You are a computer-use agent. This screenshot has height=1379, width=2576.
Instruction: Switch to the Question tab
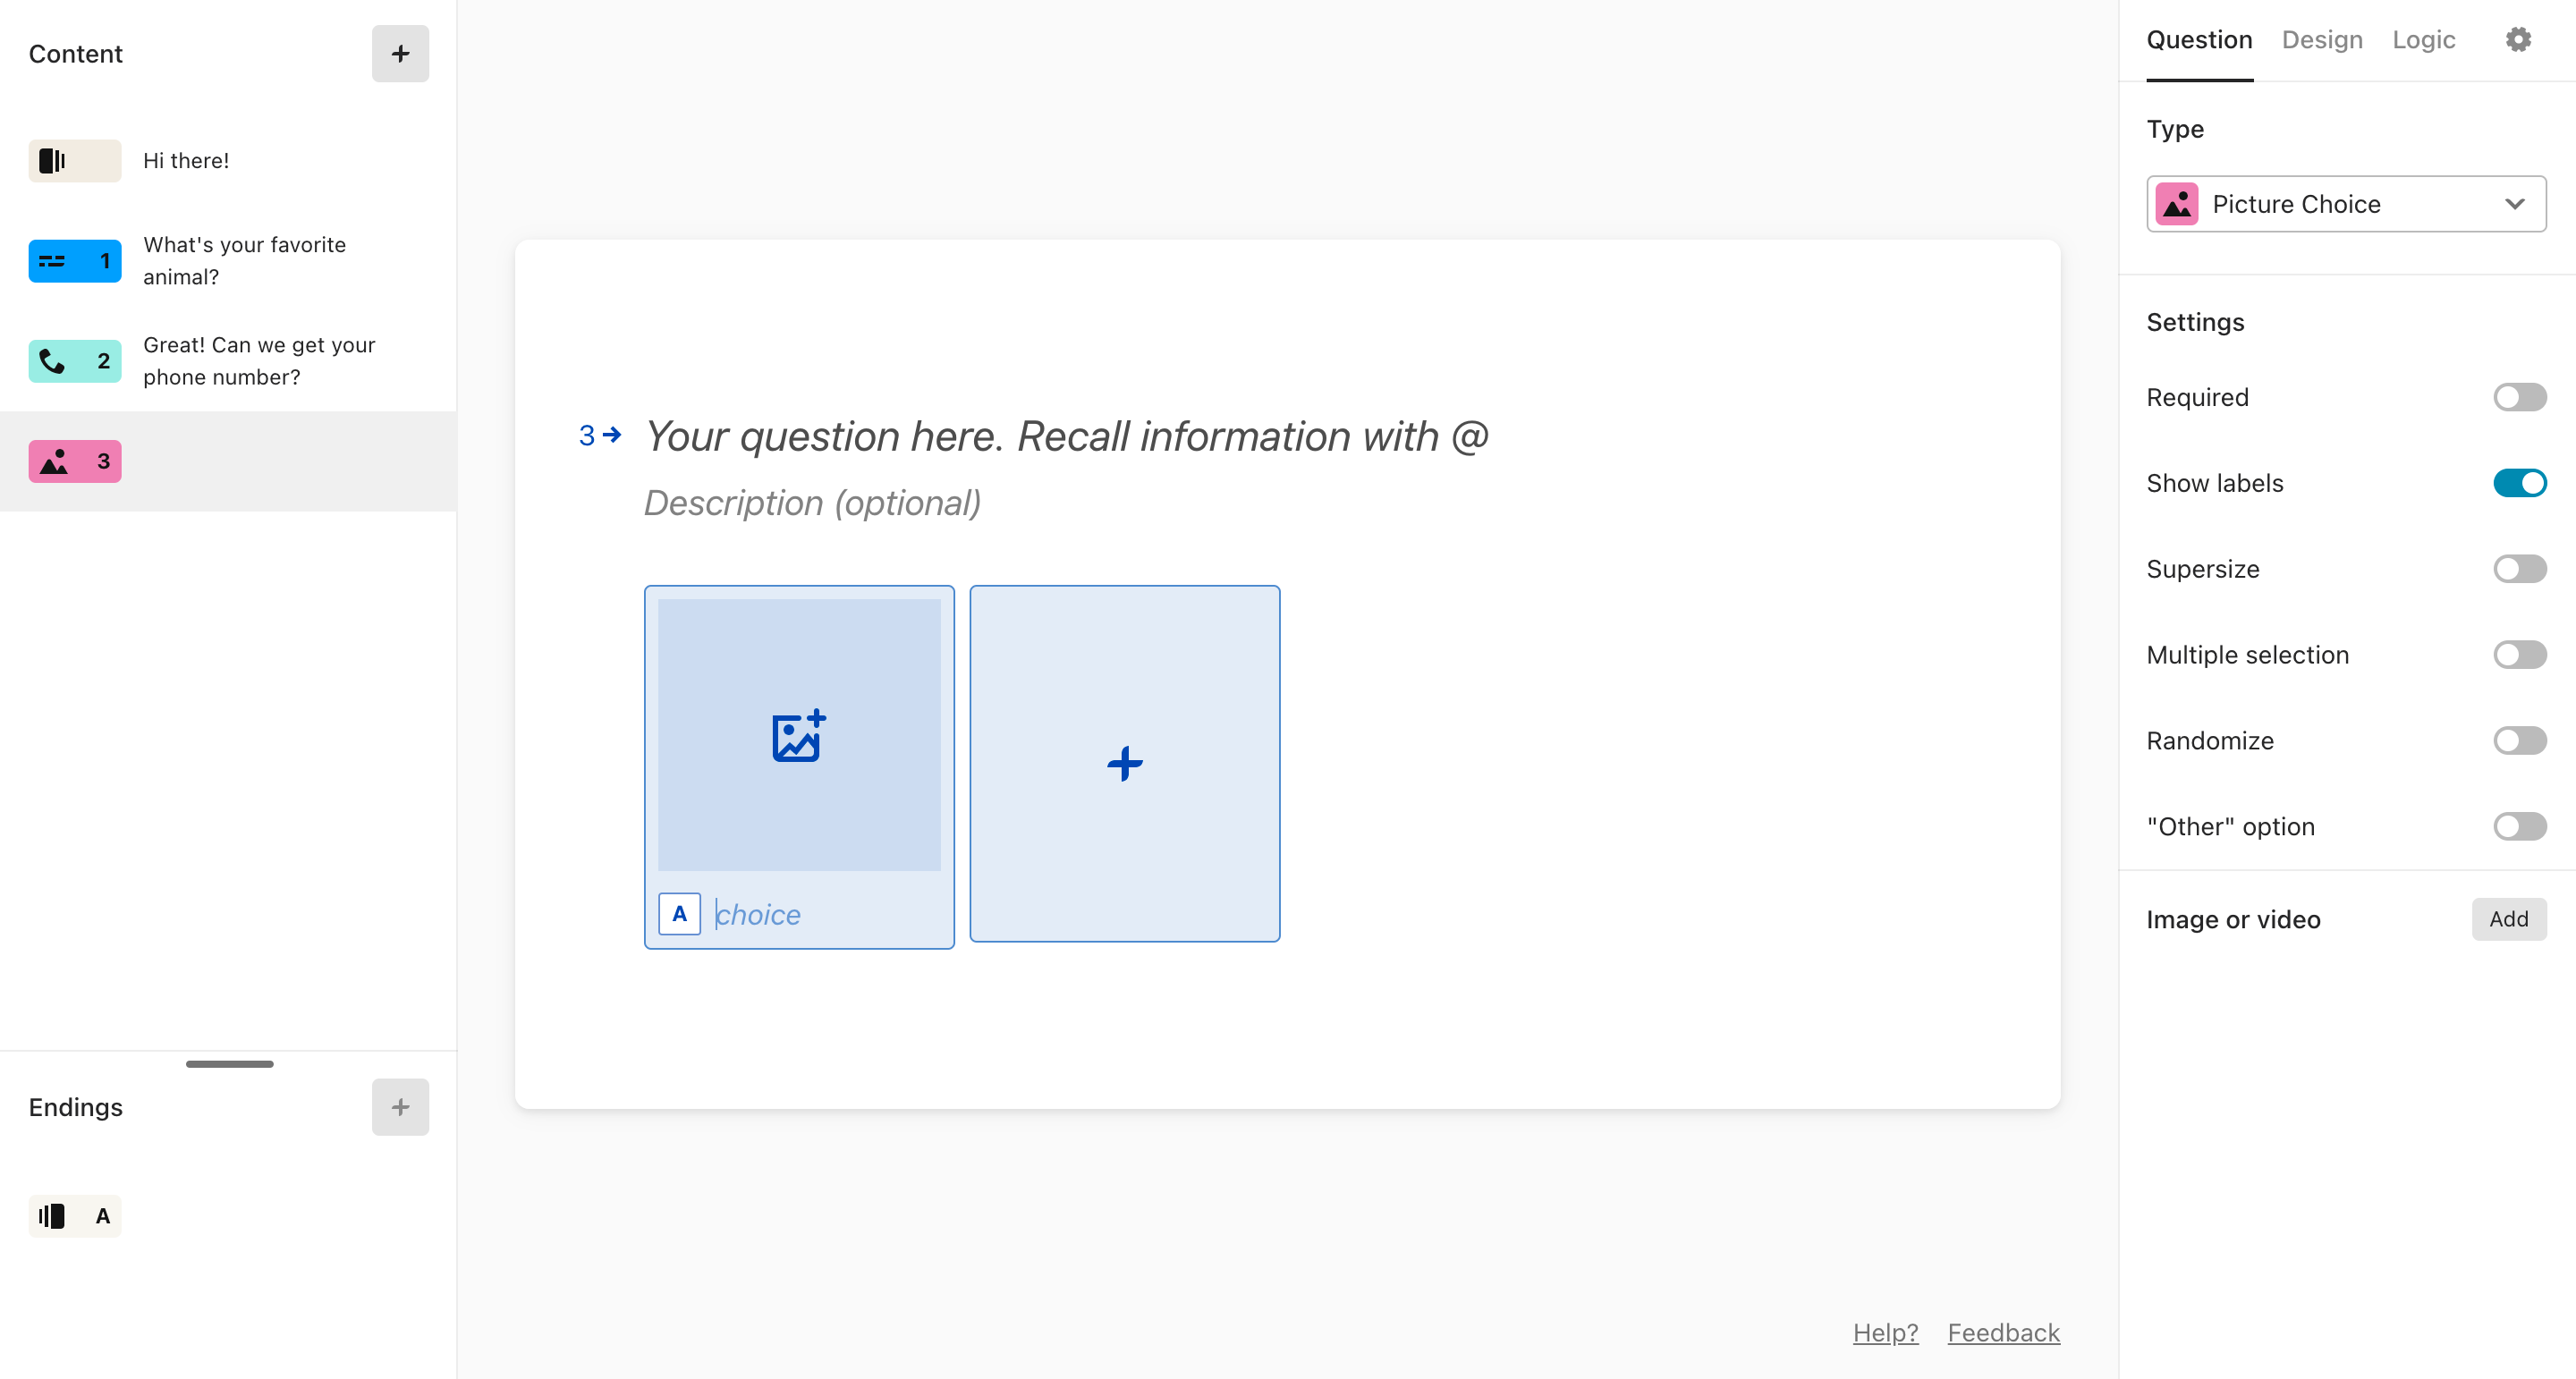(2199, 40)
